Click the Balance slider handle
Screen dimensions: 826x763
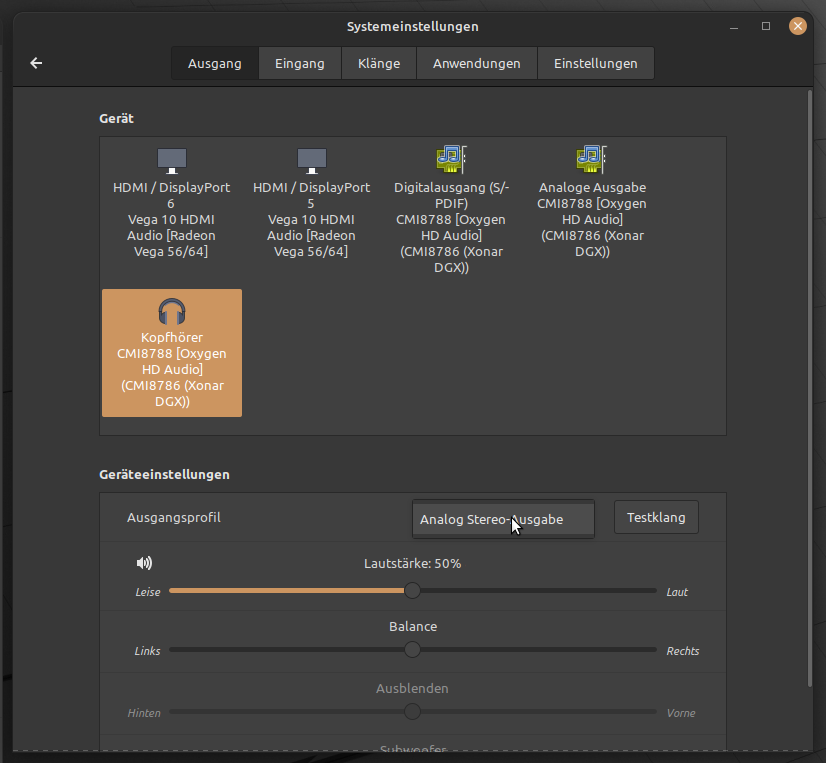412,650
